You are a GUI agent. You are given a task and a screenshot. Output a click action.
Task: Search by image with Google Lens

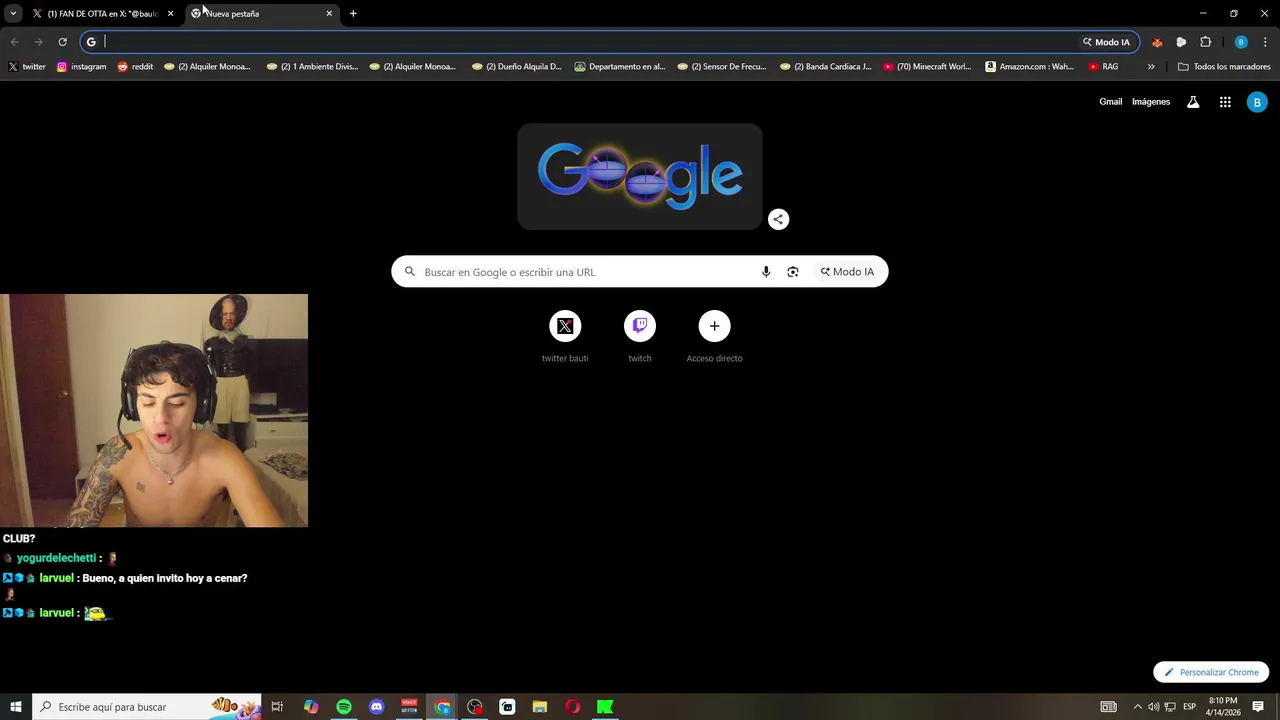(x=793, y=272)
